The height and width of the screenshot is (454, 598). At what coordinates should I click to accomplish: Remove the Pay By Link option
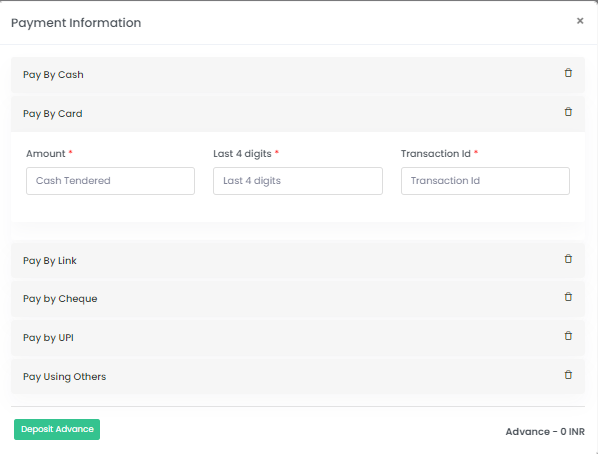pyautogui.click(x=568, y=259)
